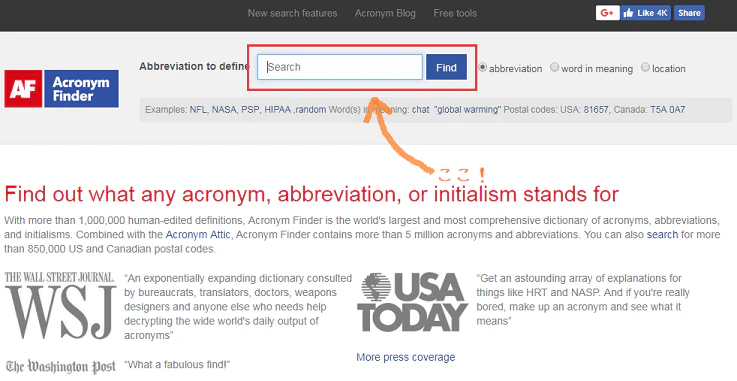The height and width of the screenshot is (381, 737).
Task: Open Free tools in top navigation
Action: pyautogui.click(x=455, y=13)
